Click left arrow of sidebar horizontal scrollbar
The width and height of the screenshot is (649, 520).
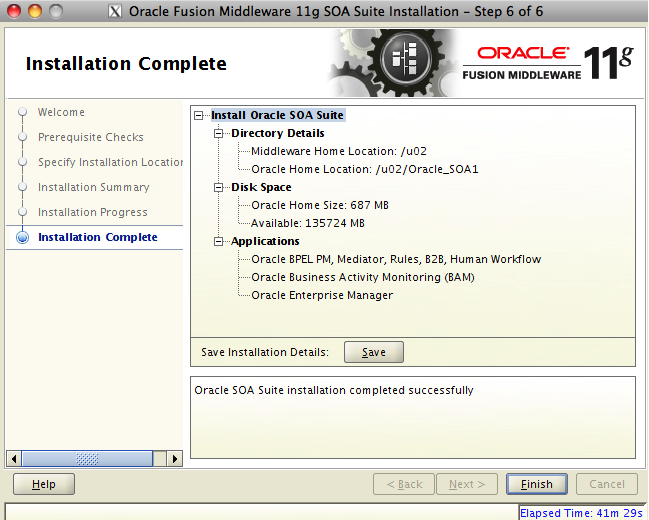(13, 459)
